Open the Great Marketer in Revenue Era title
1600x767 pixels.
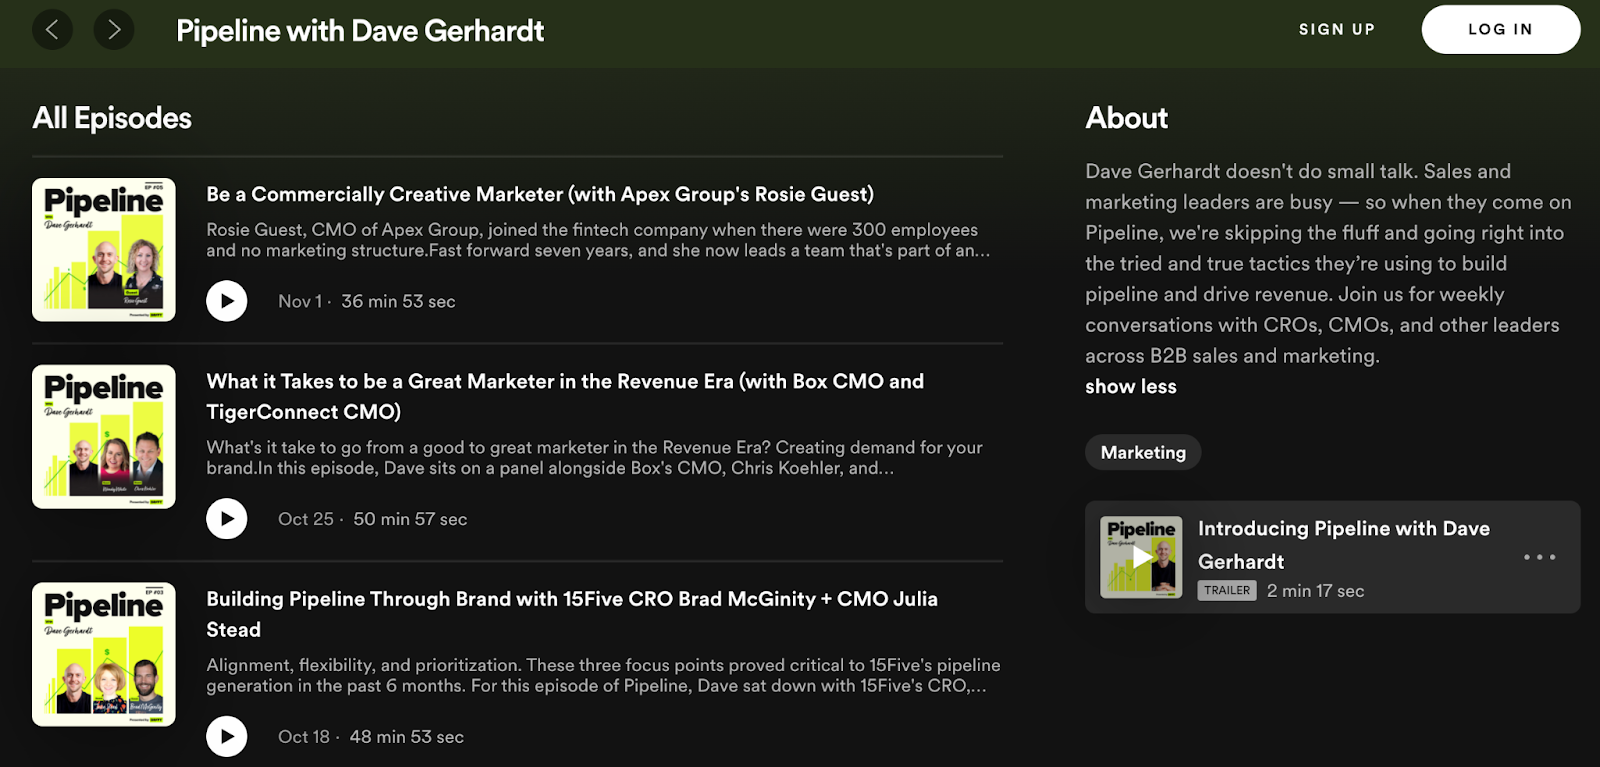tap(565, 396)
